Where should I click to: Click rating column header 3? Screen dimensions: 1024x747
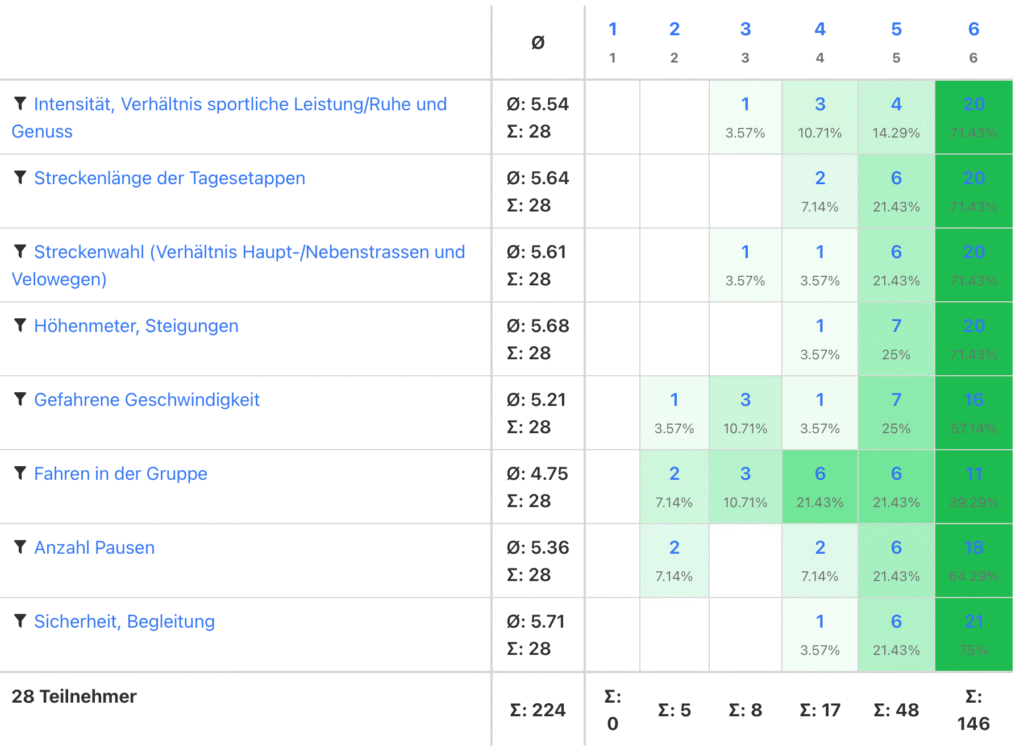pyautogui.click(x=745, y=30)
